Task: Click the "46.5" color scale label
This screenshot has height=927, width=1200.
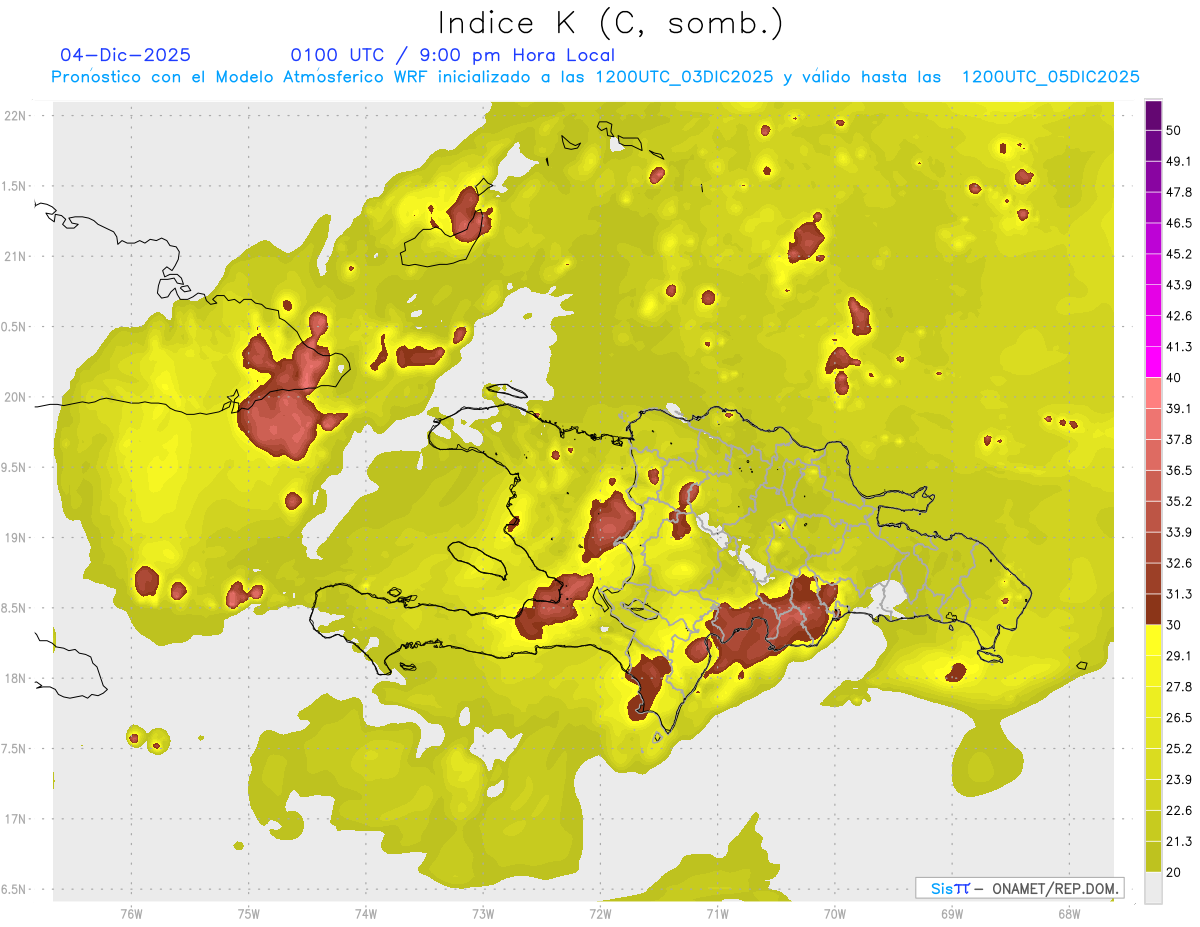Action: click(1179, 223)
